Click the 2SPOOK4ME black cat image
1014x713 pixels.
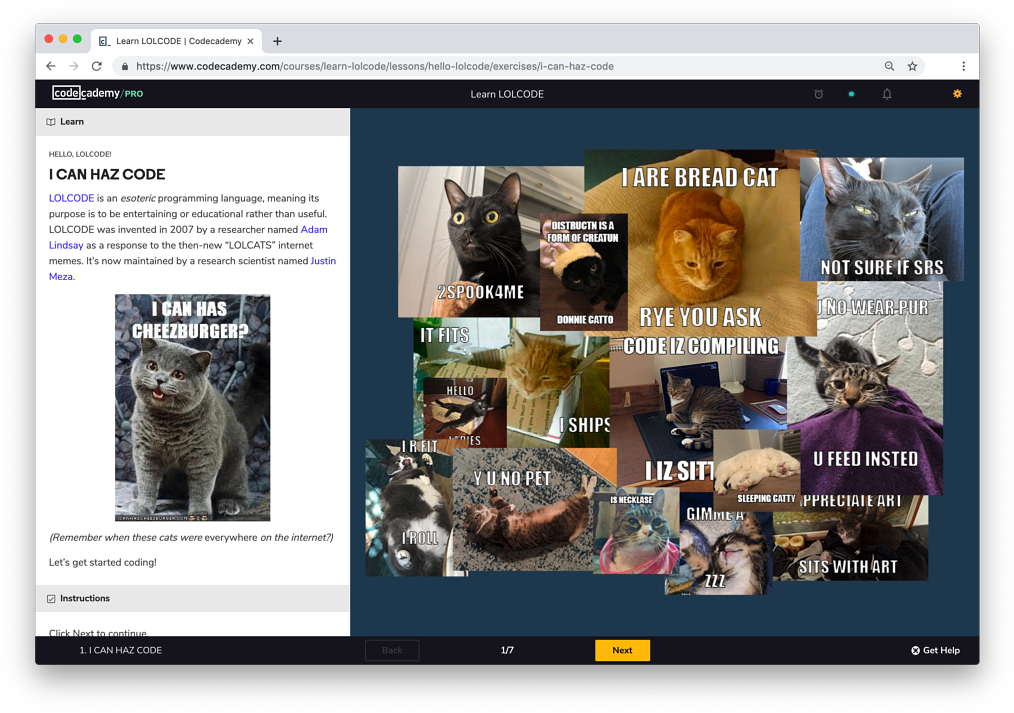click(x=469, y=241)
